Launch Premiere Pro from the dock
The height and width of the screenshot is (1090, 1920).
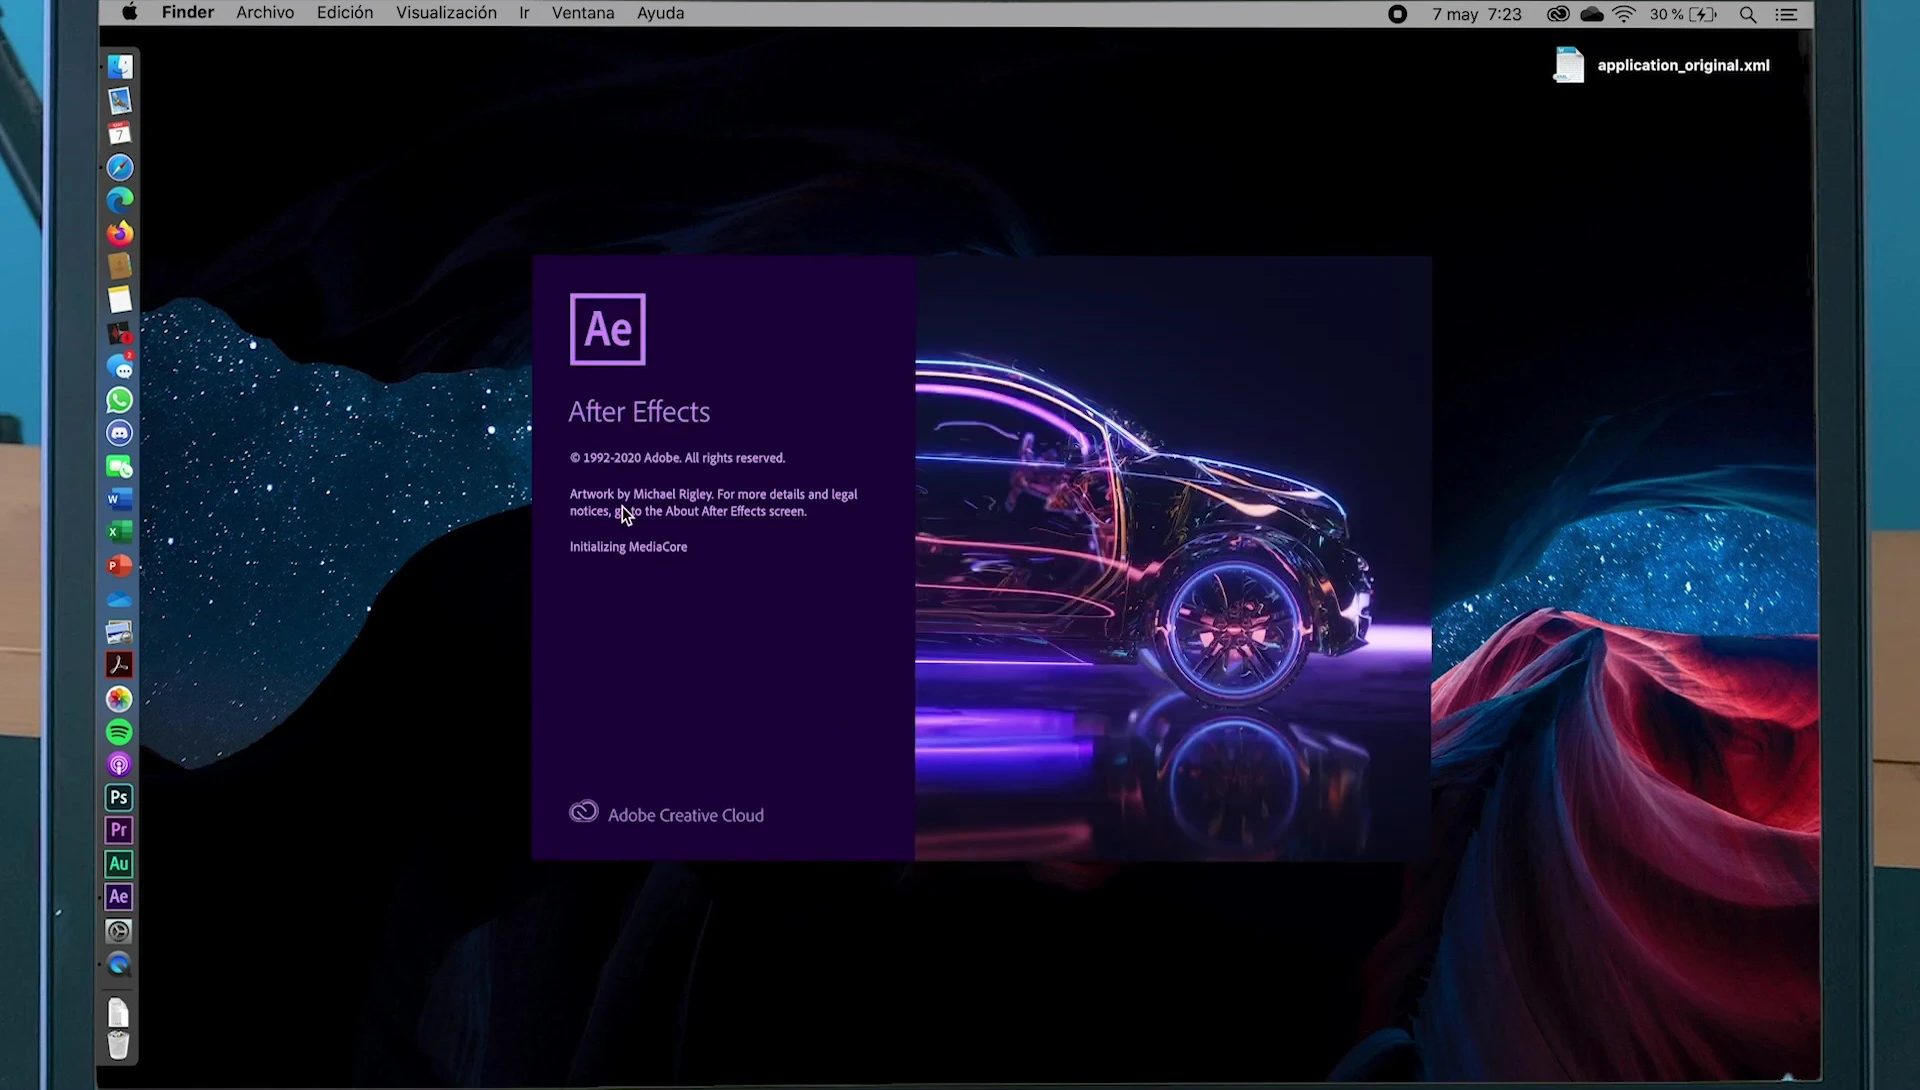point(119,831)
